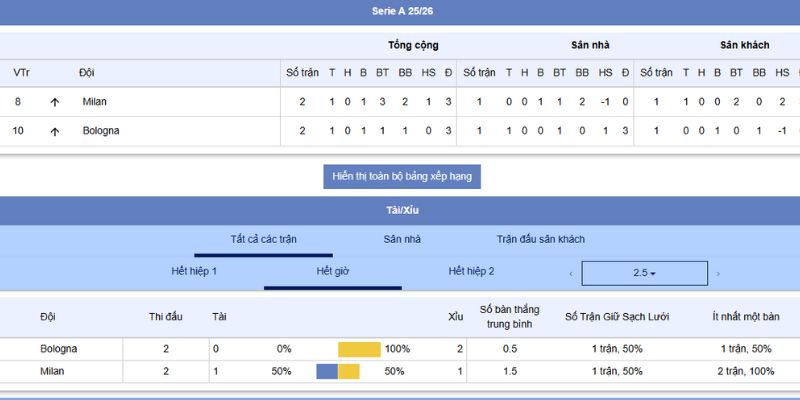Viewport: 800px width, 400px height.
Task: Open Bologna team in the standings table
Action: point(101,131)
